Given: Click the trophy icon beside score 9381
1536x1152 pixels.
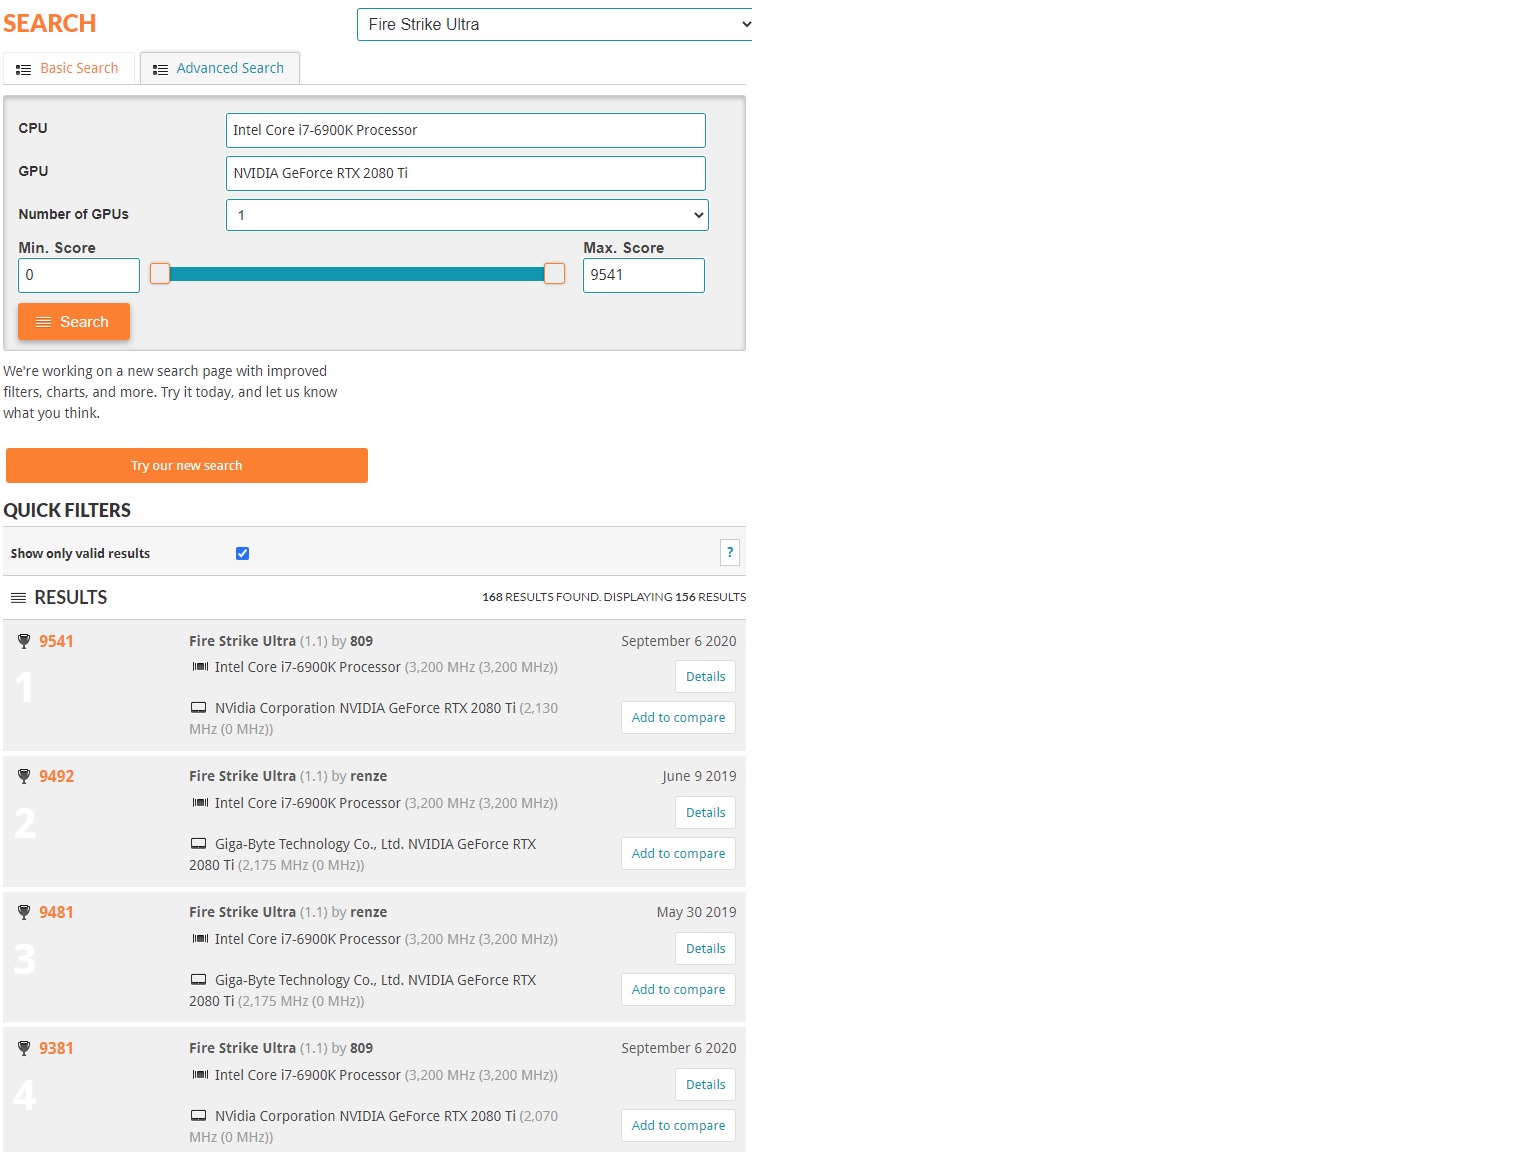Looking at the screenshot, I should [24, 1048].
